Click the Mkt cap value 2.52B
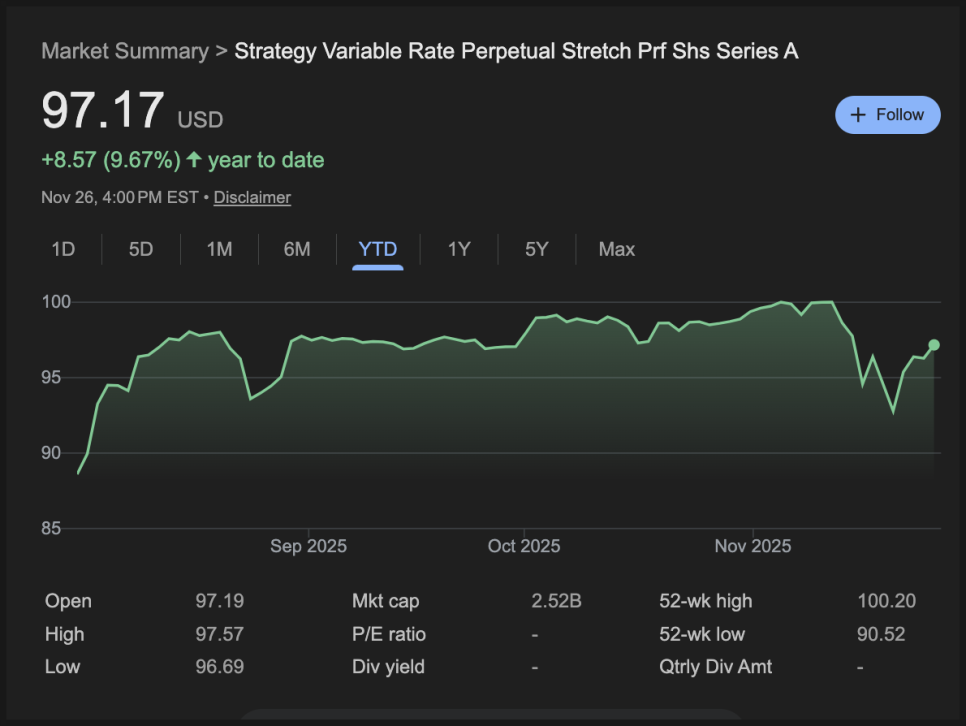Image resolution: width=966 pixels, height=726 pixels. (x=556, y=601)
